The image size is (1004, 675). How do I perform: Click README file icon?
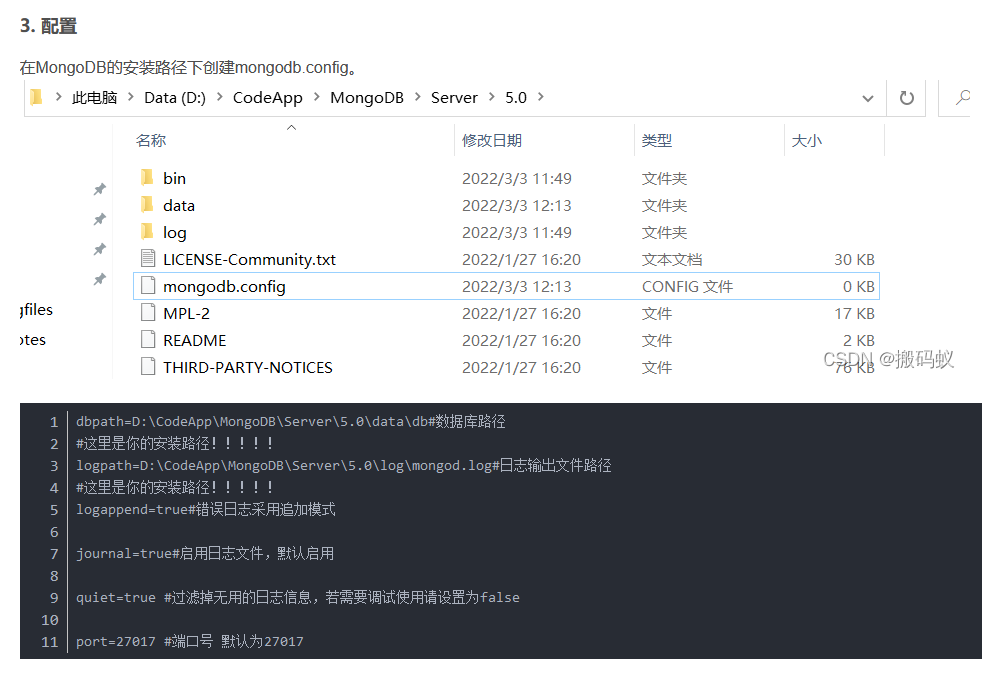coord(148,339)
